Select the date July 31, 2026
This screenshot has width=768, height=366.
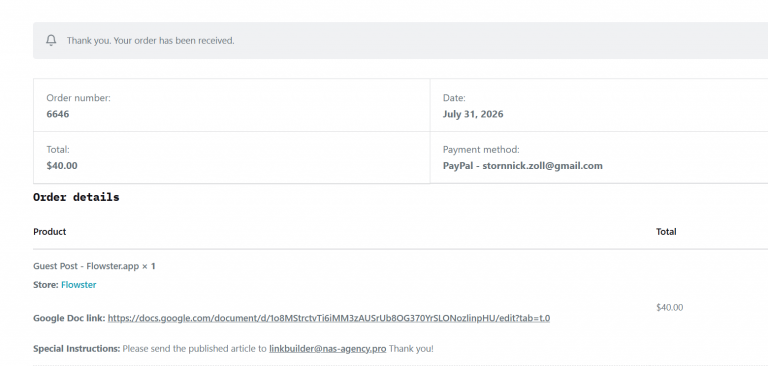point(473,114)
